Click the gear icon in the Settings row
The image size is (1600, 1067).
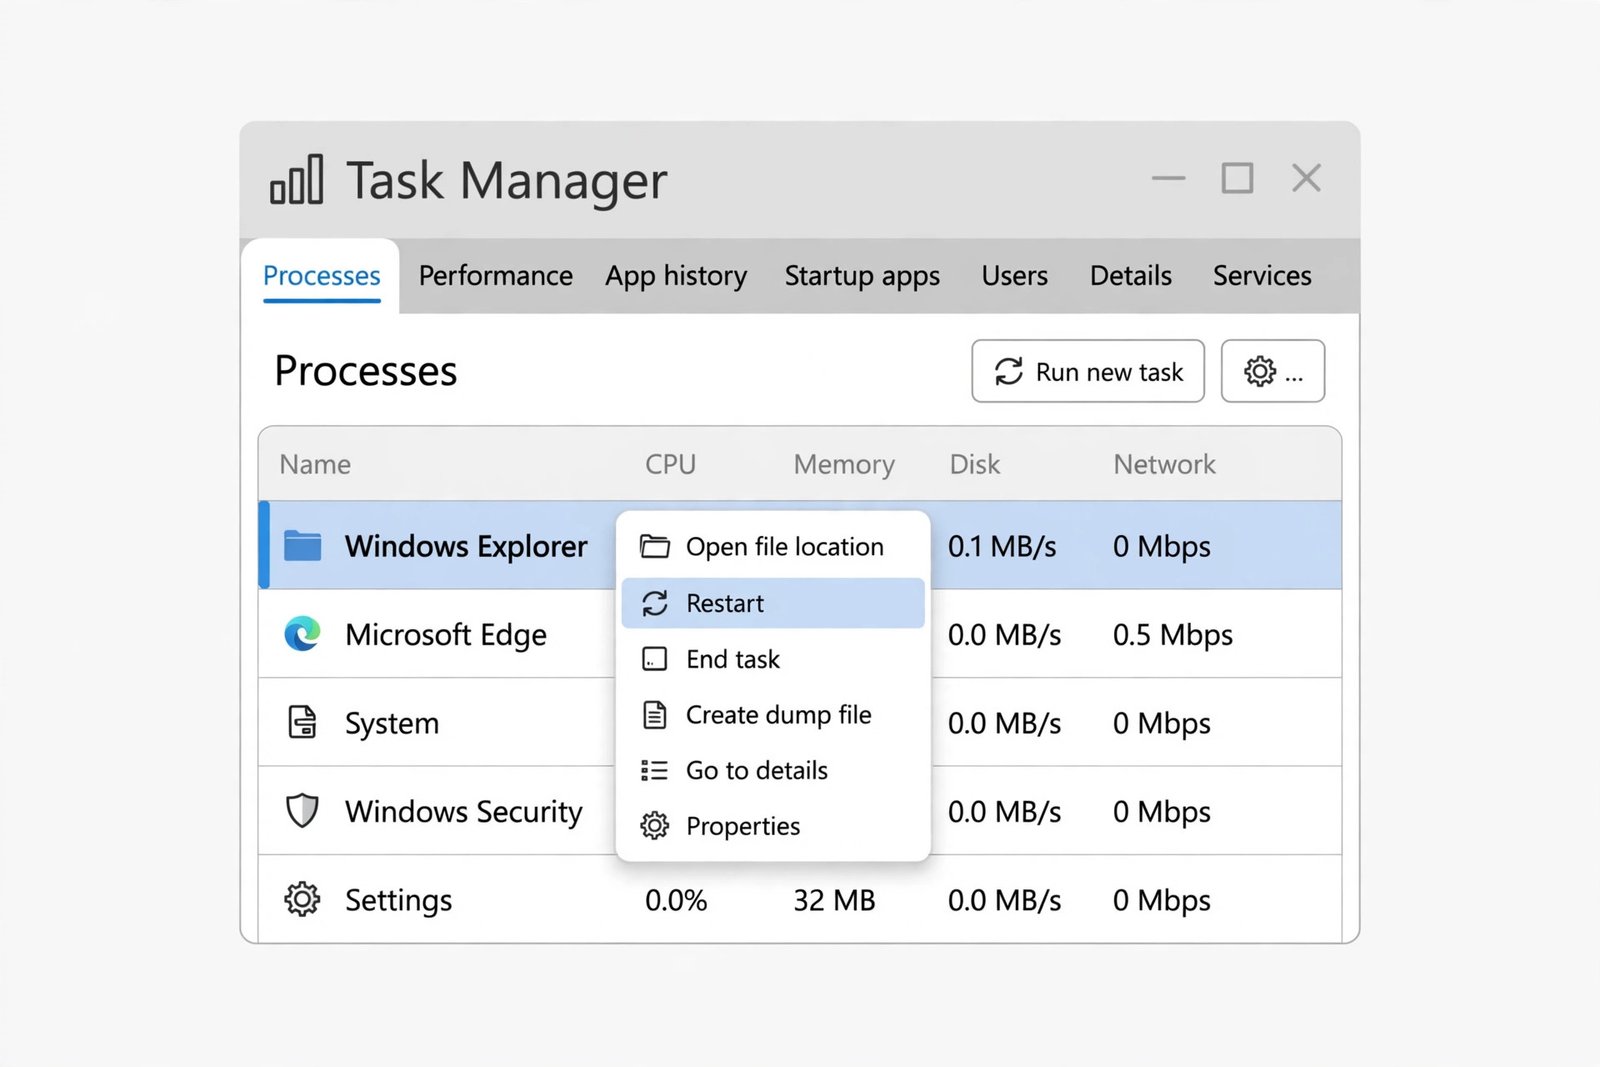click(302, 899)
